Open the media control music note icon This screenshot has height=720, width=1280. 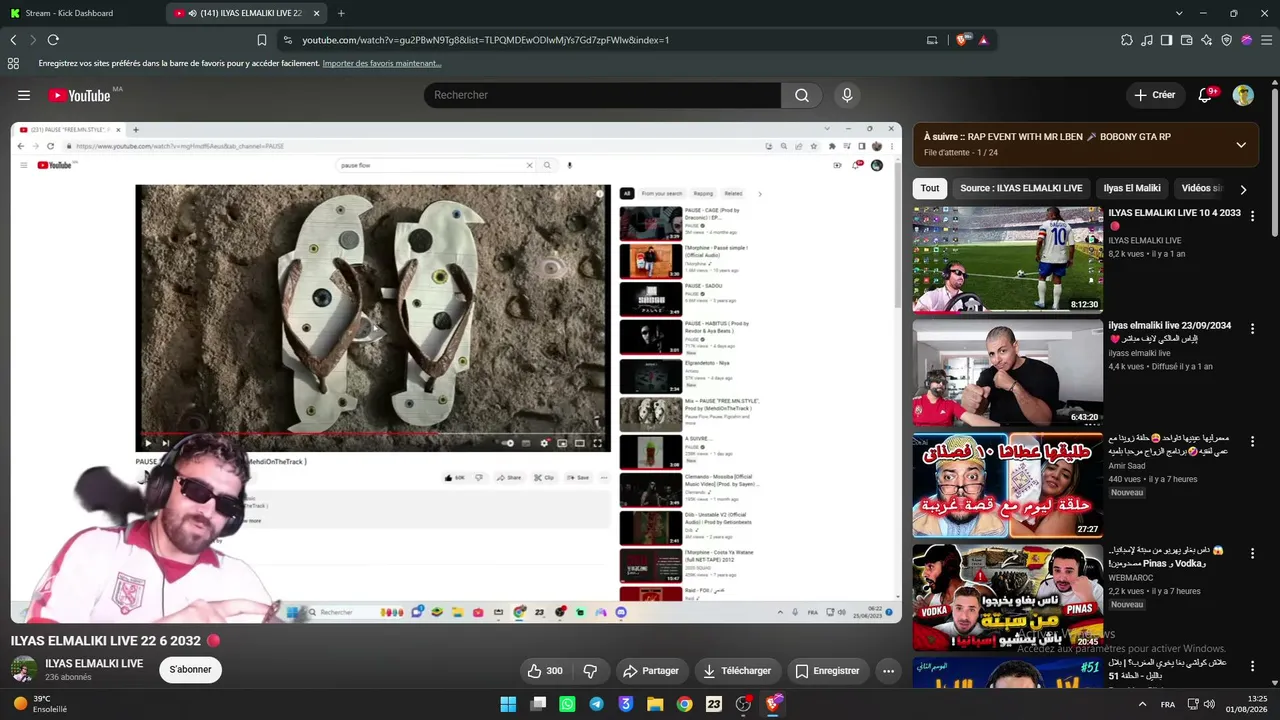[1147, 40]
